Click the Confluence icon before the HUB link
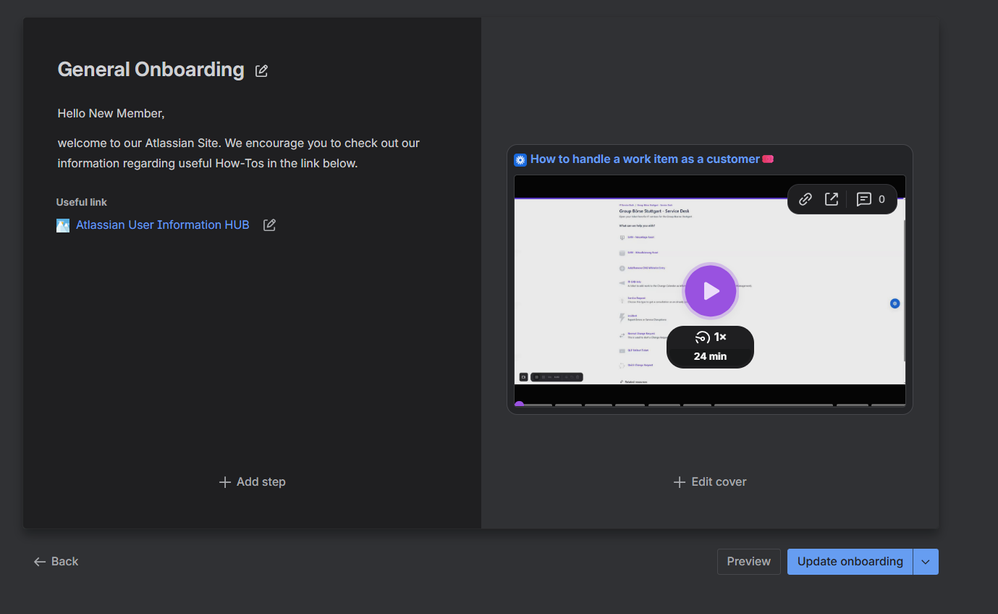998x614 pixels. (x=63, y=225)
